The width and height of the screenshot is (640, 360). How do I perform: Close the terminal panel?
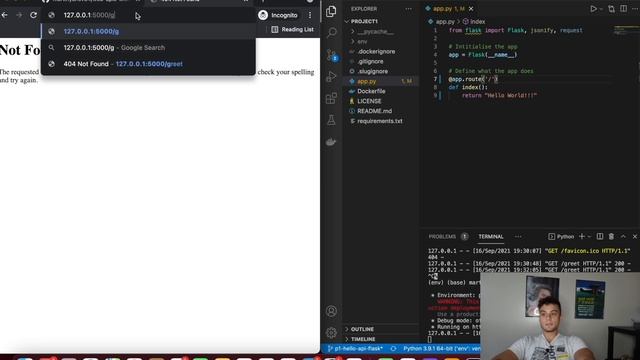coord(635,236)
